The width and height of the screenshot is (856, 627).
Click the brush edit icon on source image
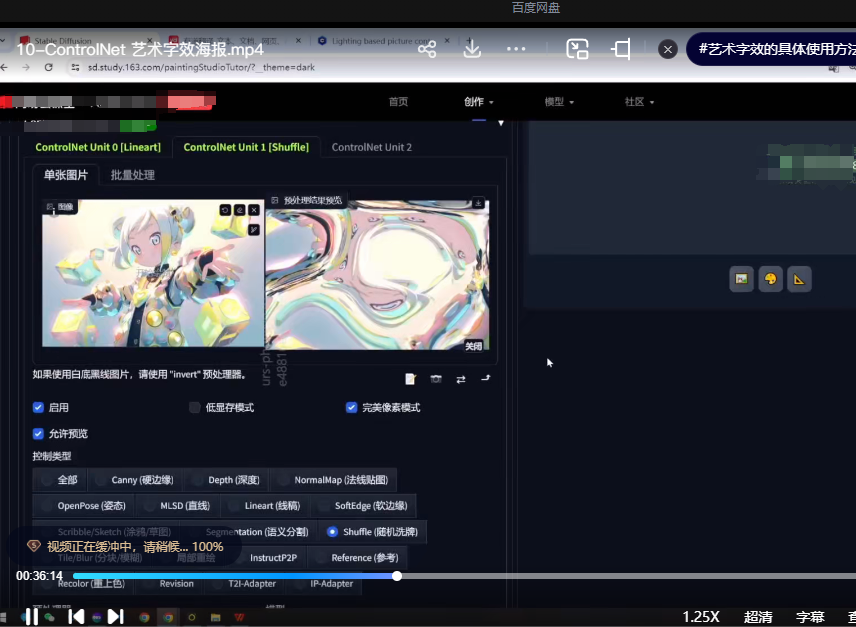click(x=254, y=230)
